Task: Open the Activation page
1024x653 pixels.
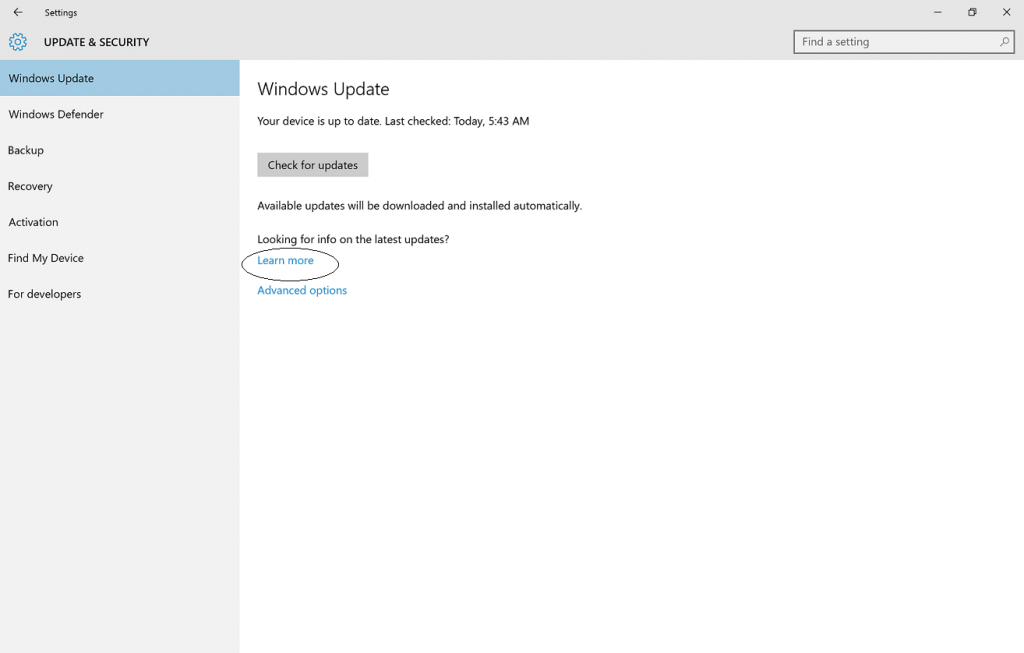Action: (120, 222)
